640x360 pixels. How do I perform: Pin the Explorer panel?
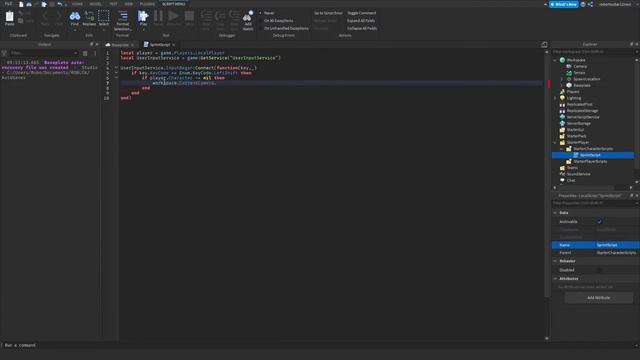tap(631, 44)
